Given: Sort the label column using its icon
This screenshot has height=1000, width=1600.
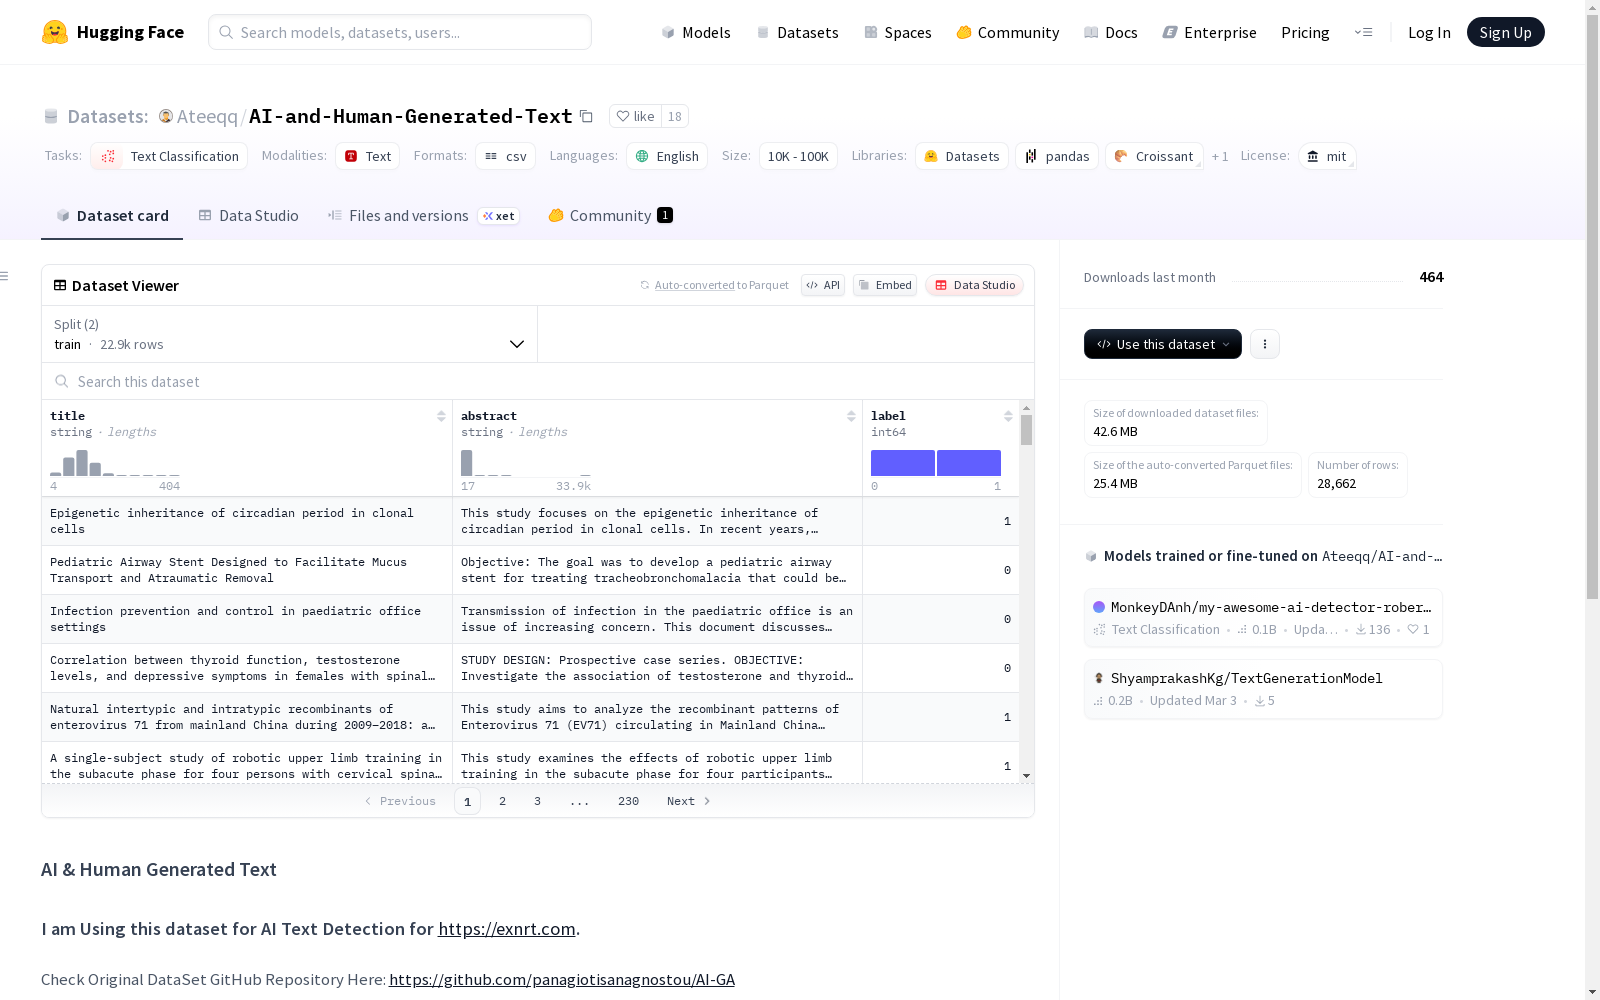Looking at the screenshot, I should coord(1008,416).
